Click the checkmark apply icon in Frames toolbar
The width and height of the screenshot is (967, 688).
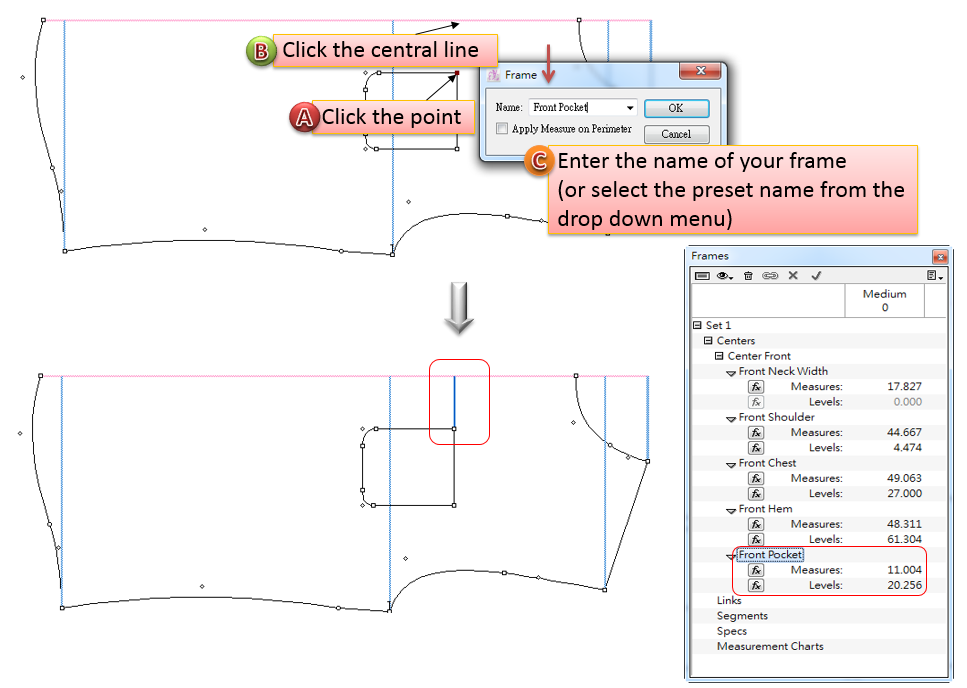pyautogui.click(x=816, y=275)
